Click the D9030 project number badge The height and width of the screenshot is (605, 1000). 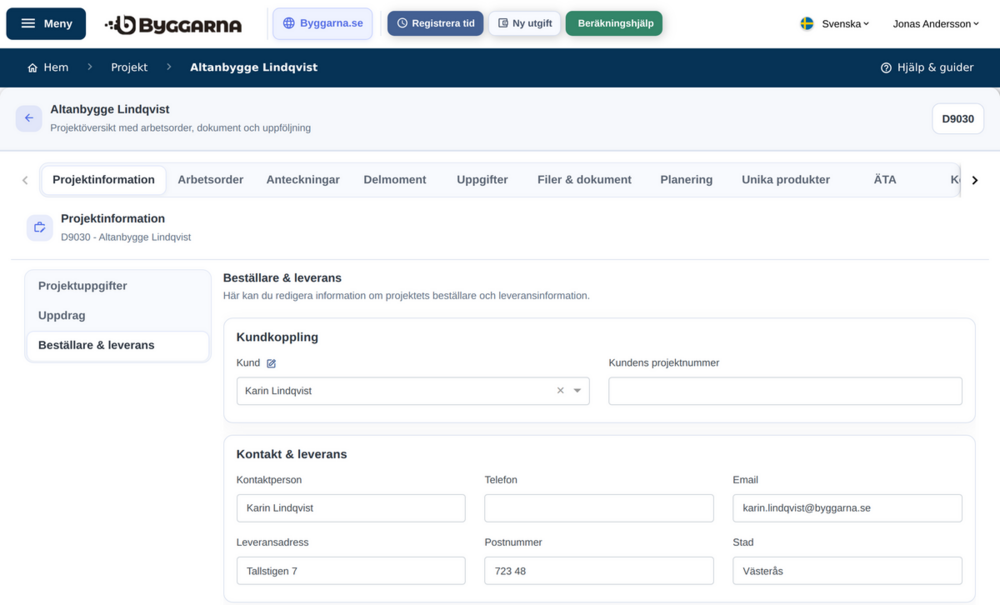(x=958, y=119)
